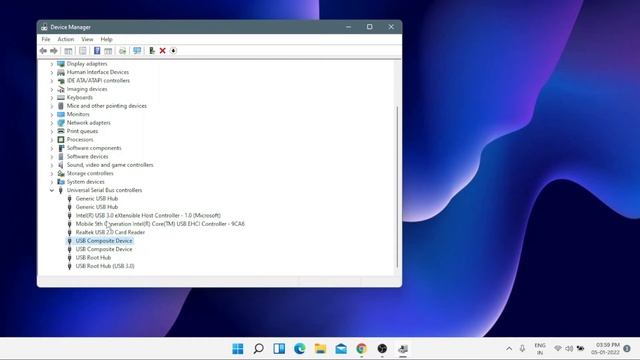Select Intel(R) USB 3.0 eXtensible Host Controller
This screenshot has height=360, width=640.
[x=148, y=216]
